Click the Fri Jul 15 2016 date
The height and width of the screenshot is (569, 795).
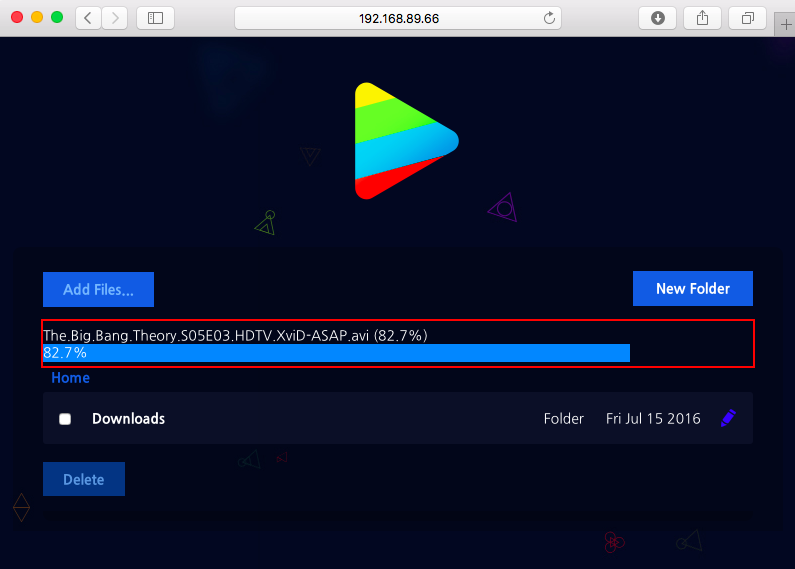[653, 419]
